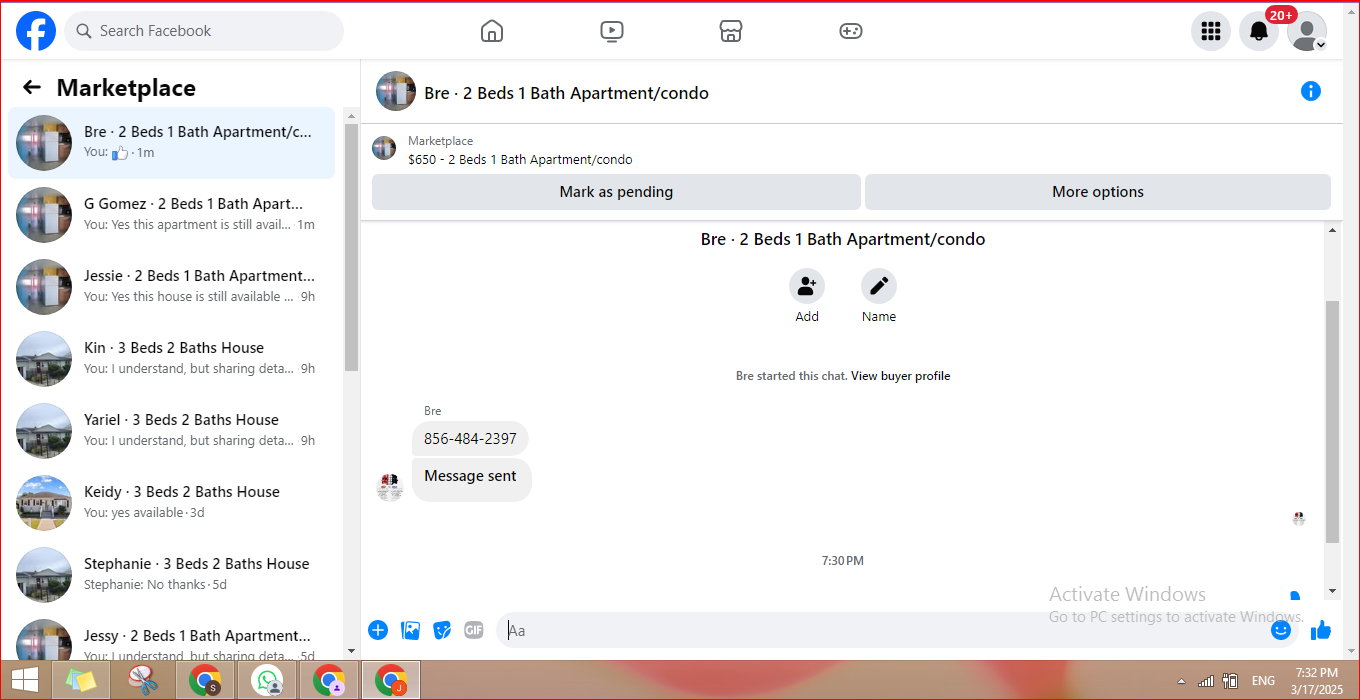Click the Bre avatar in chat header
The image size is (1360, 700).
coord(396,91)
